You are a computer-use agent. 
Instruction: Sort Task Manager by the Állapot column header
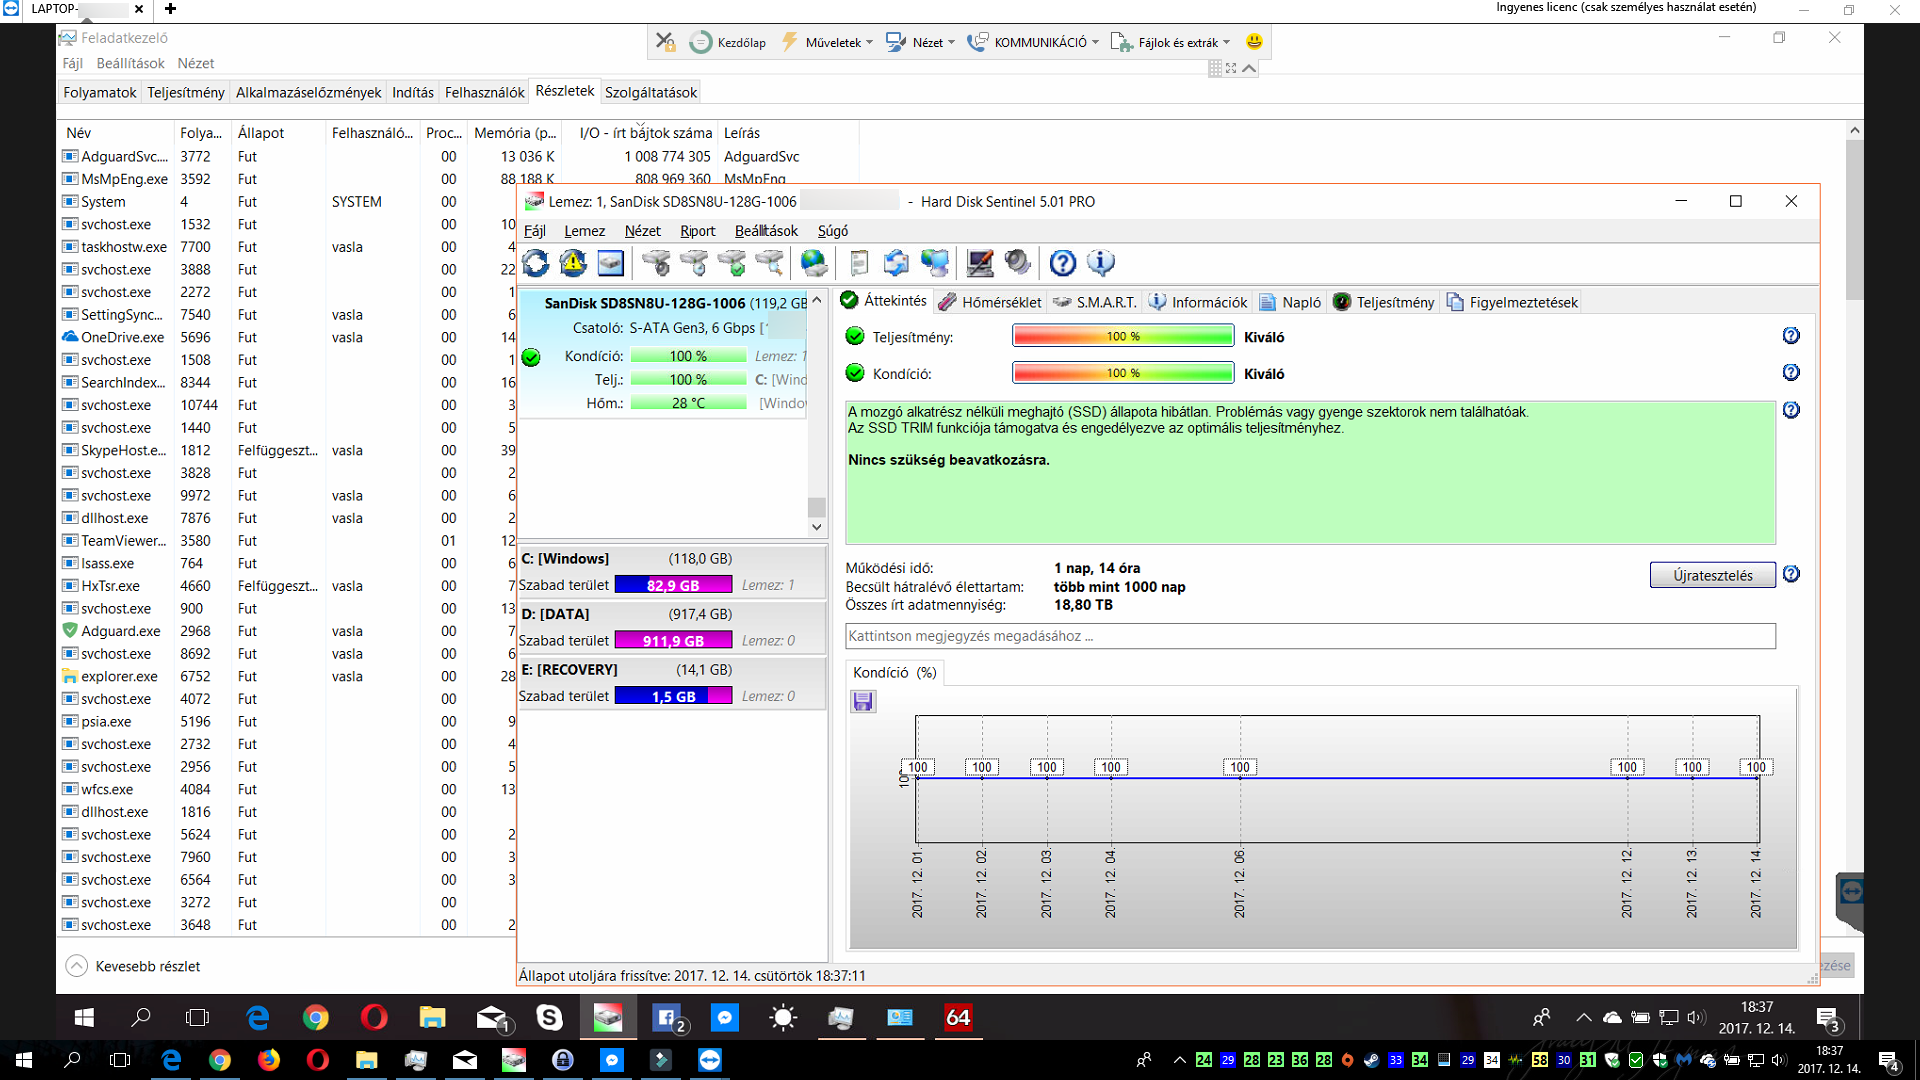click(277, 133)
